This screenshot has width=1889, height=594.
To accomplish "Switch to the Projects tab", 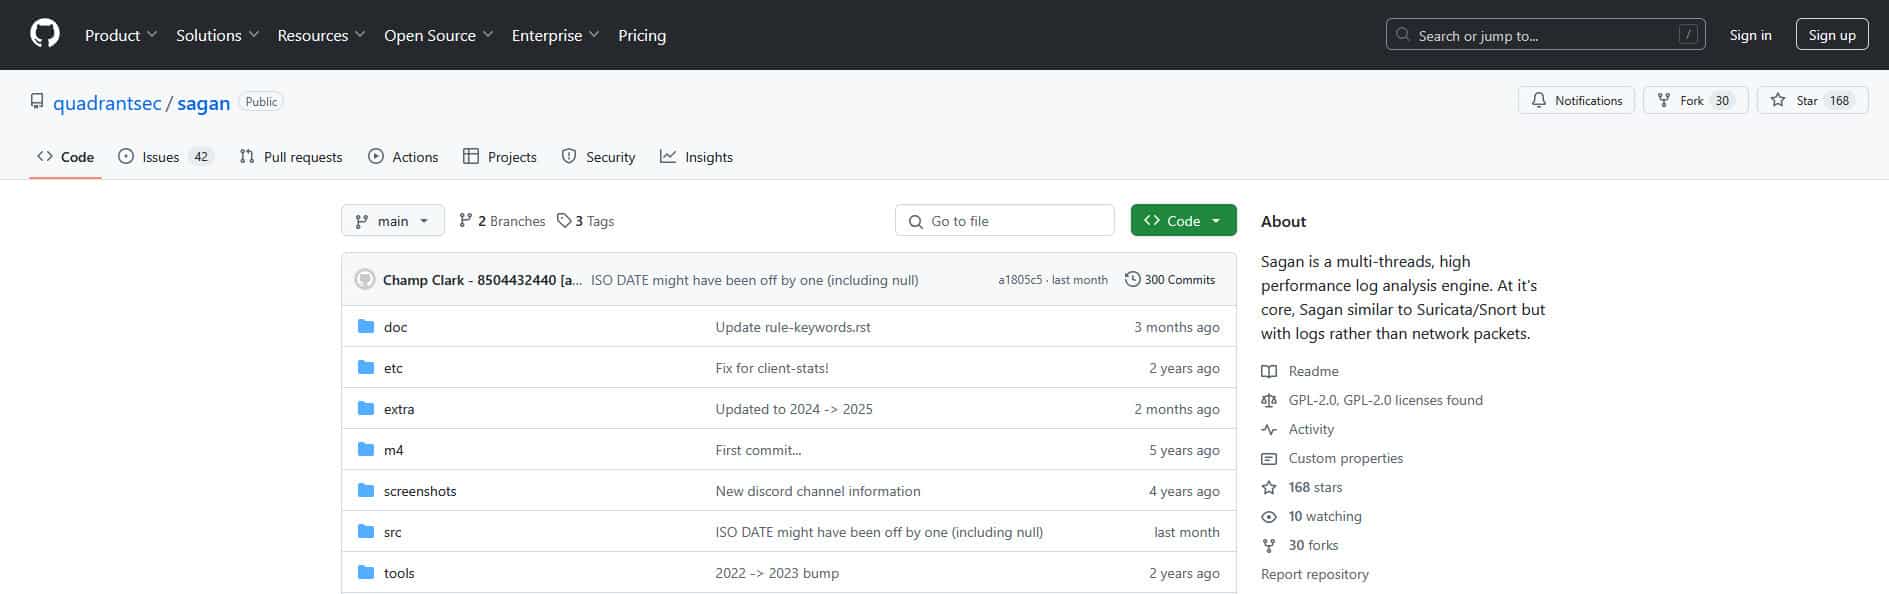I will 500,157.
